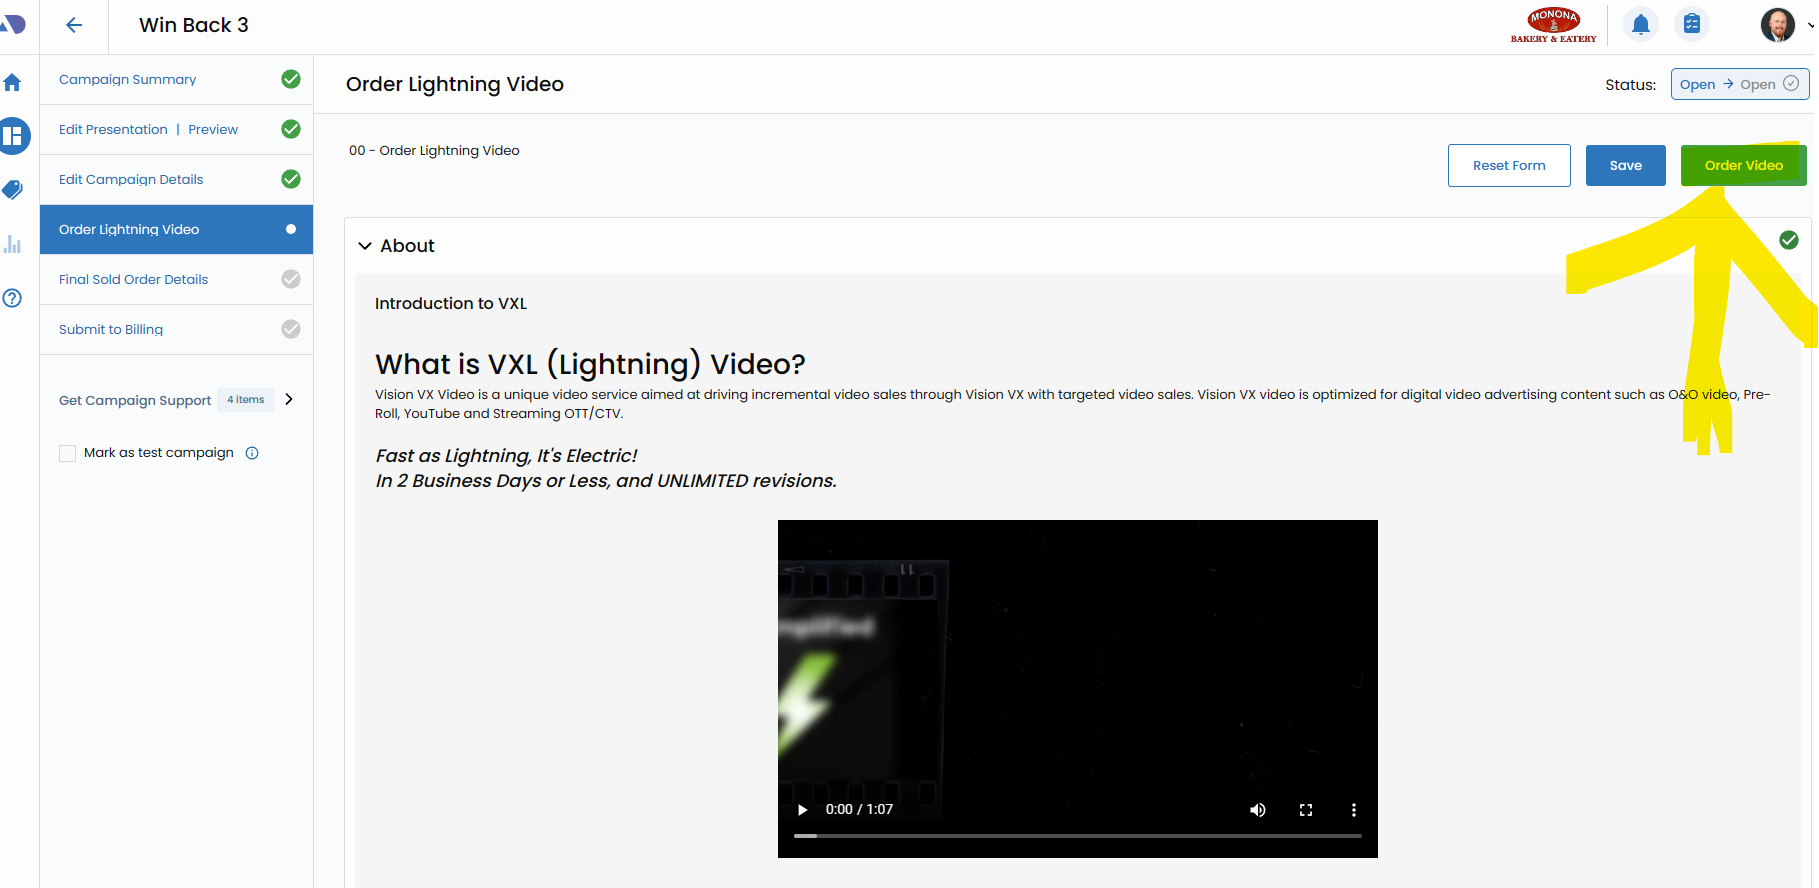Open the price tag icon in sidebar
1819x888 pixels.
pos(13,189)
